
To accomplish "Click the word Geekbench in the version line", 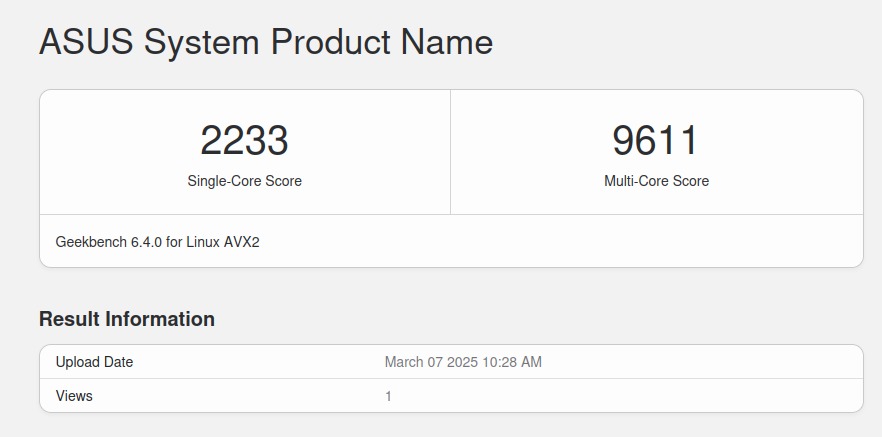I will point(90,242).
